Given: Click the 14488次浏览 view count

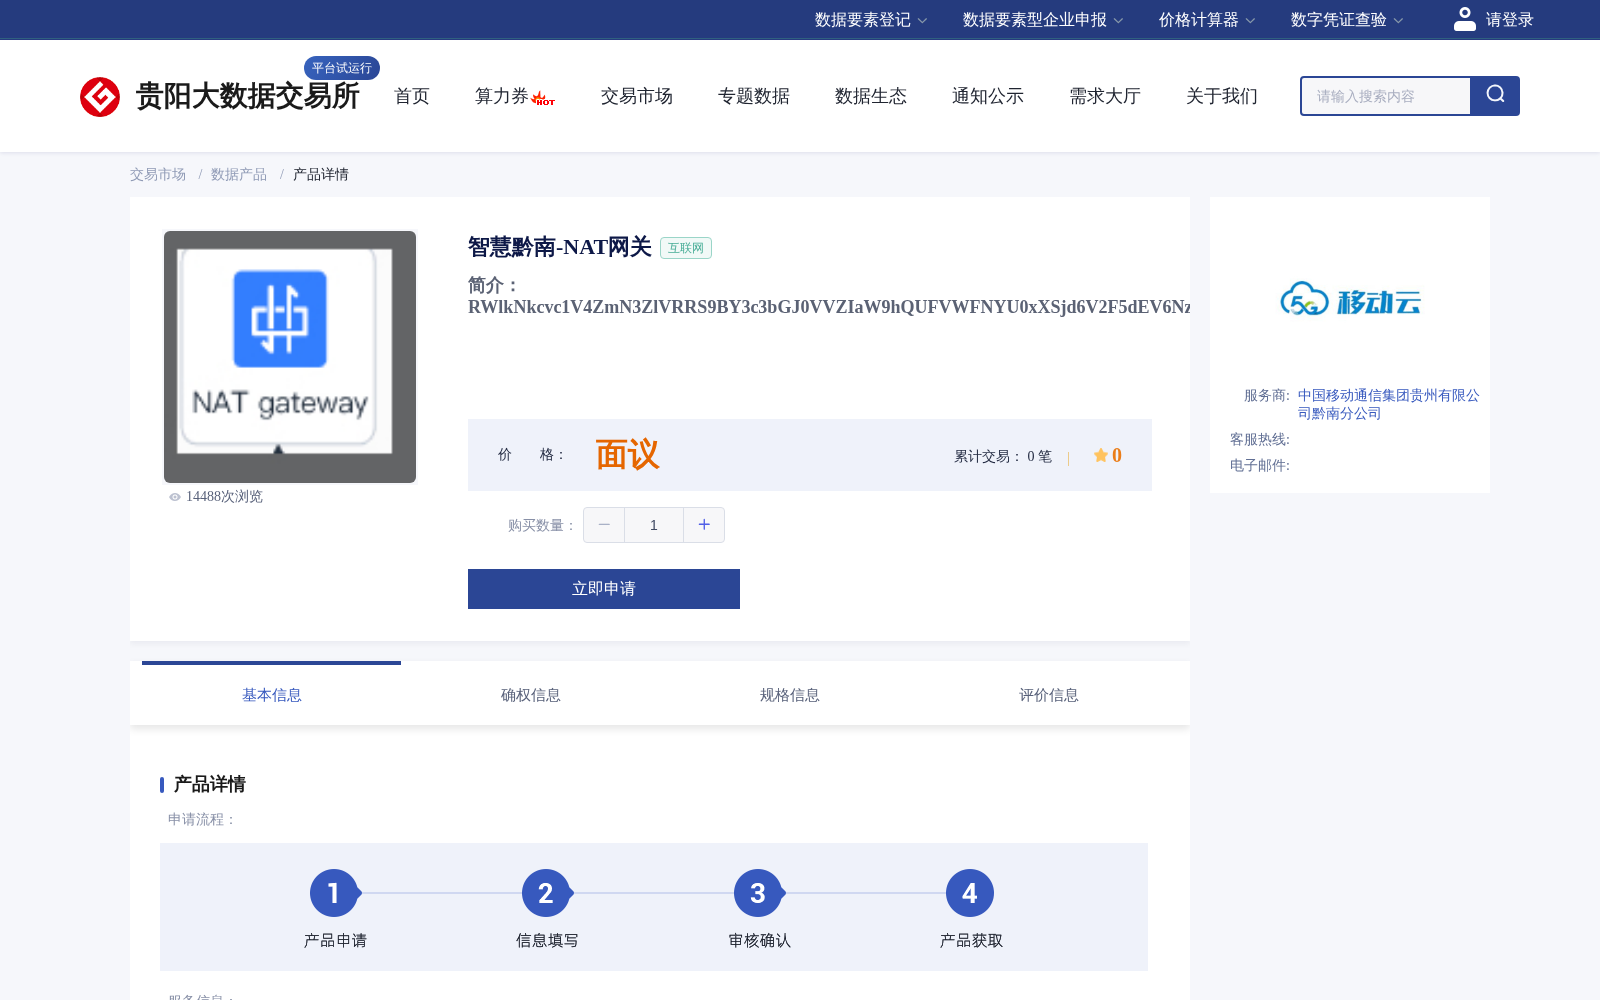Looking at the screenshot, I should (224, 497).
